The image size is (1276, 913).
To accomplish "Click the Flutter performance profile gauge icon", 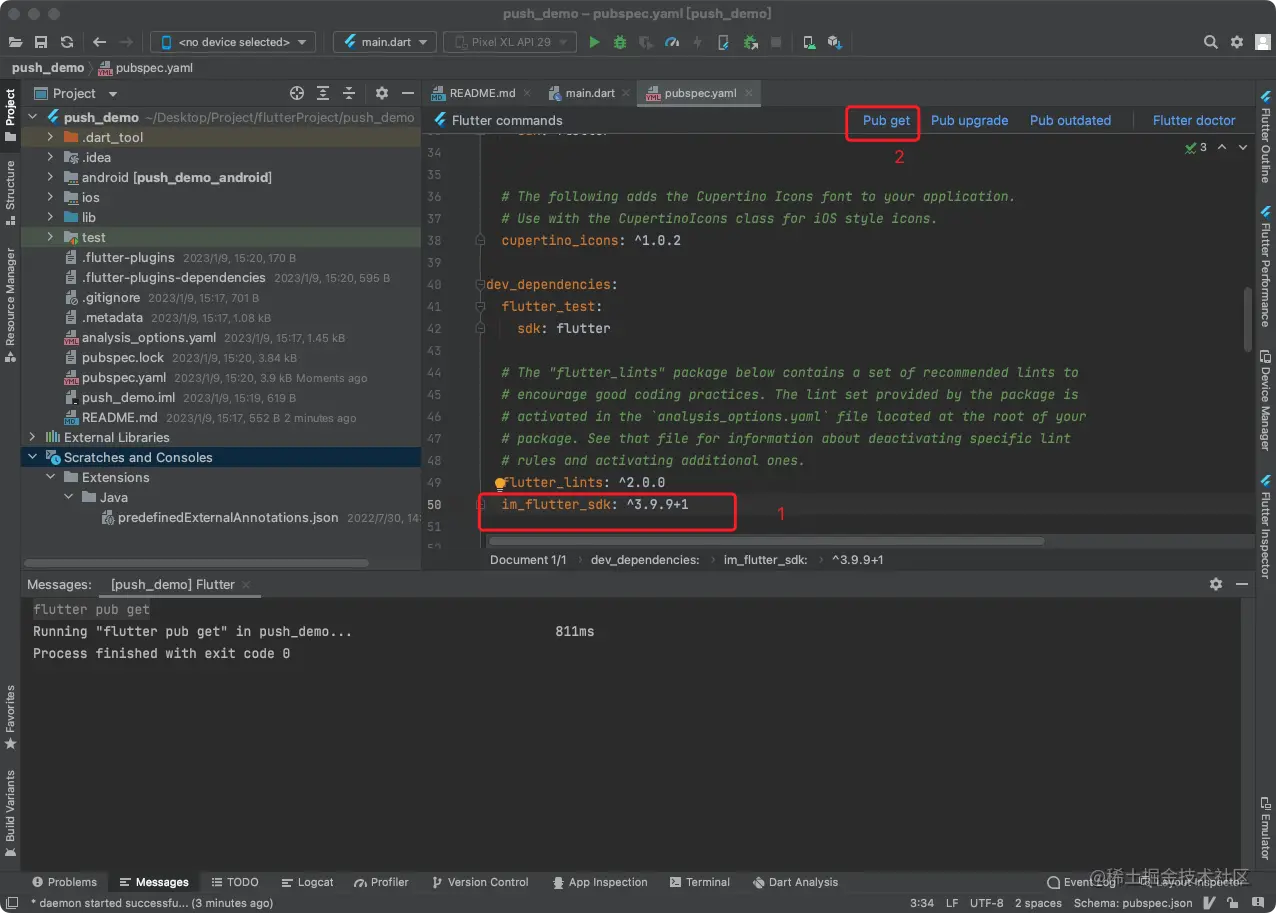I will point(672,42).
